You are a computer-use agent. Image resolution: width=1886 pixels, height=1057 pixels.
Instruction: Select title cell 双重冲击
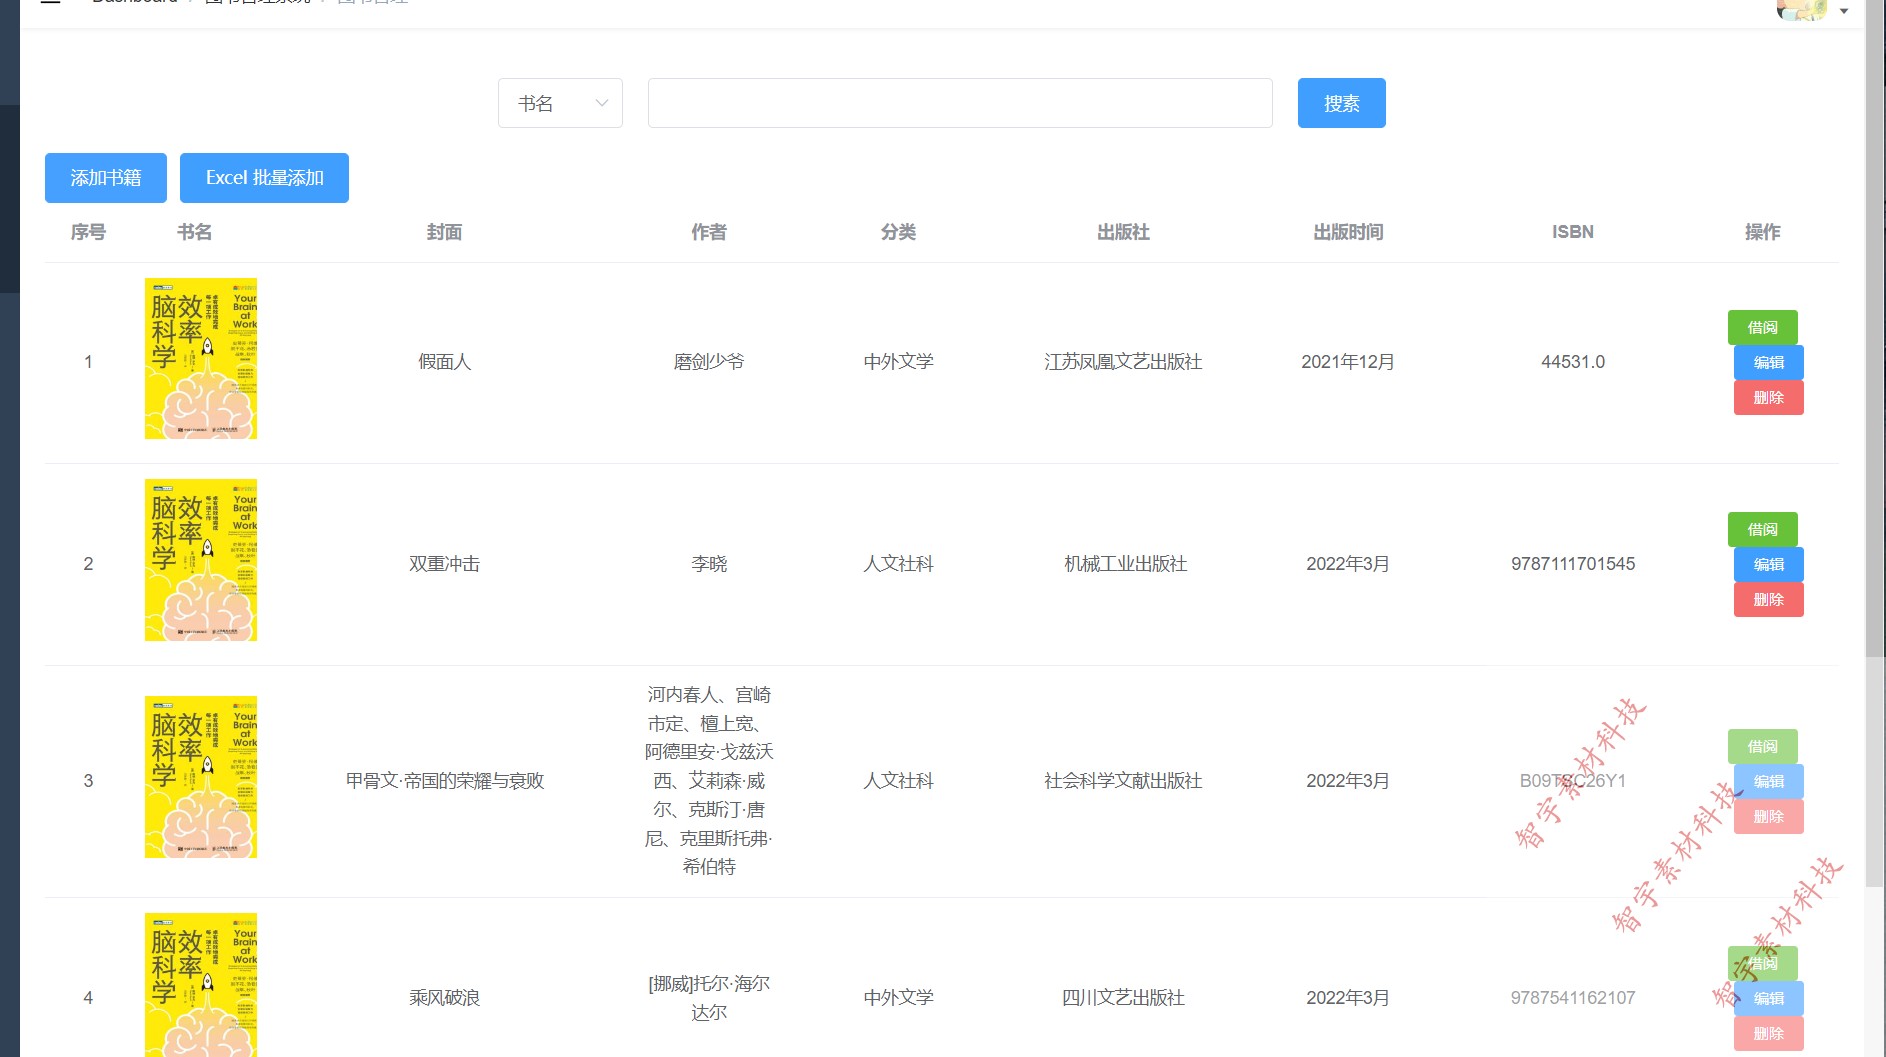pyautogui.click(x=444, y=564)
